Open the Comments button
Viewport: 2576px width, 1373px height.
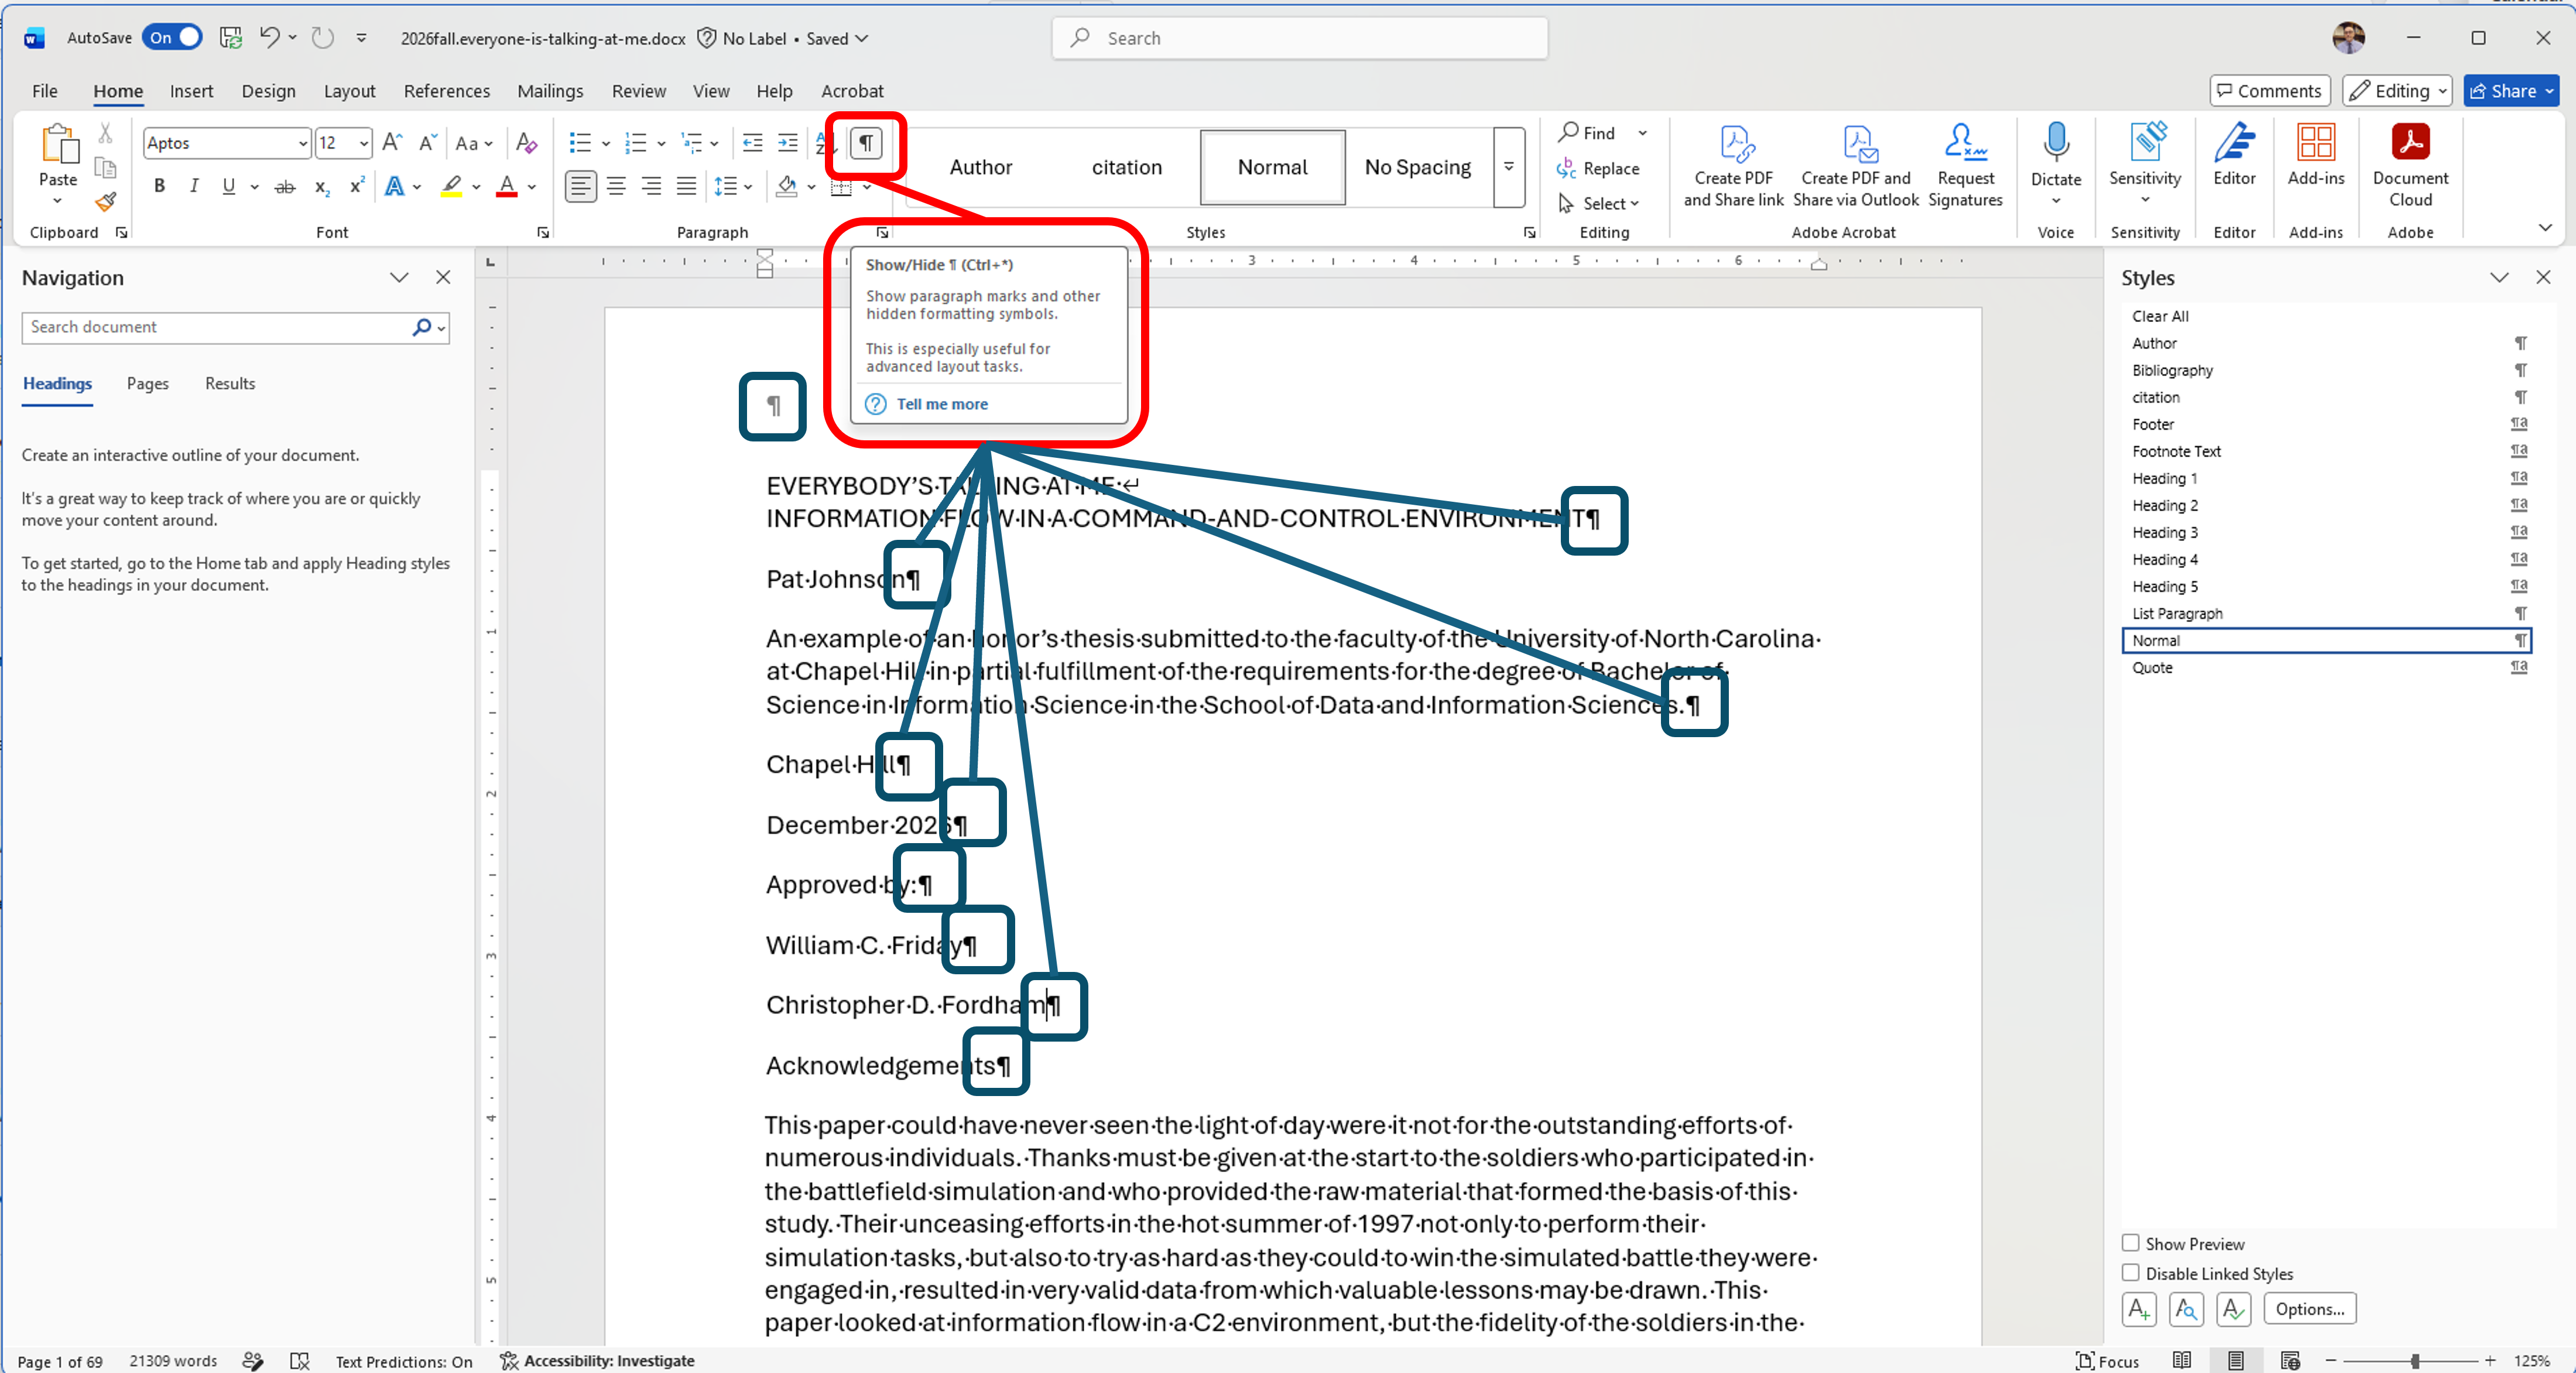[2269, 91]
